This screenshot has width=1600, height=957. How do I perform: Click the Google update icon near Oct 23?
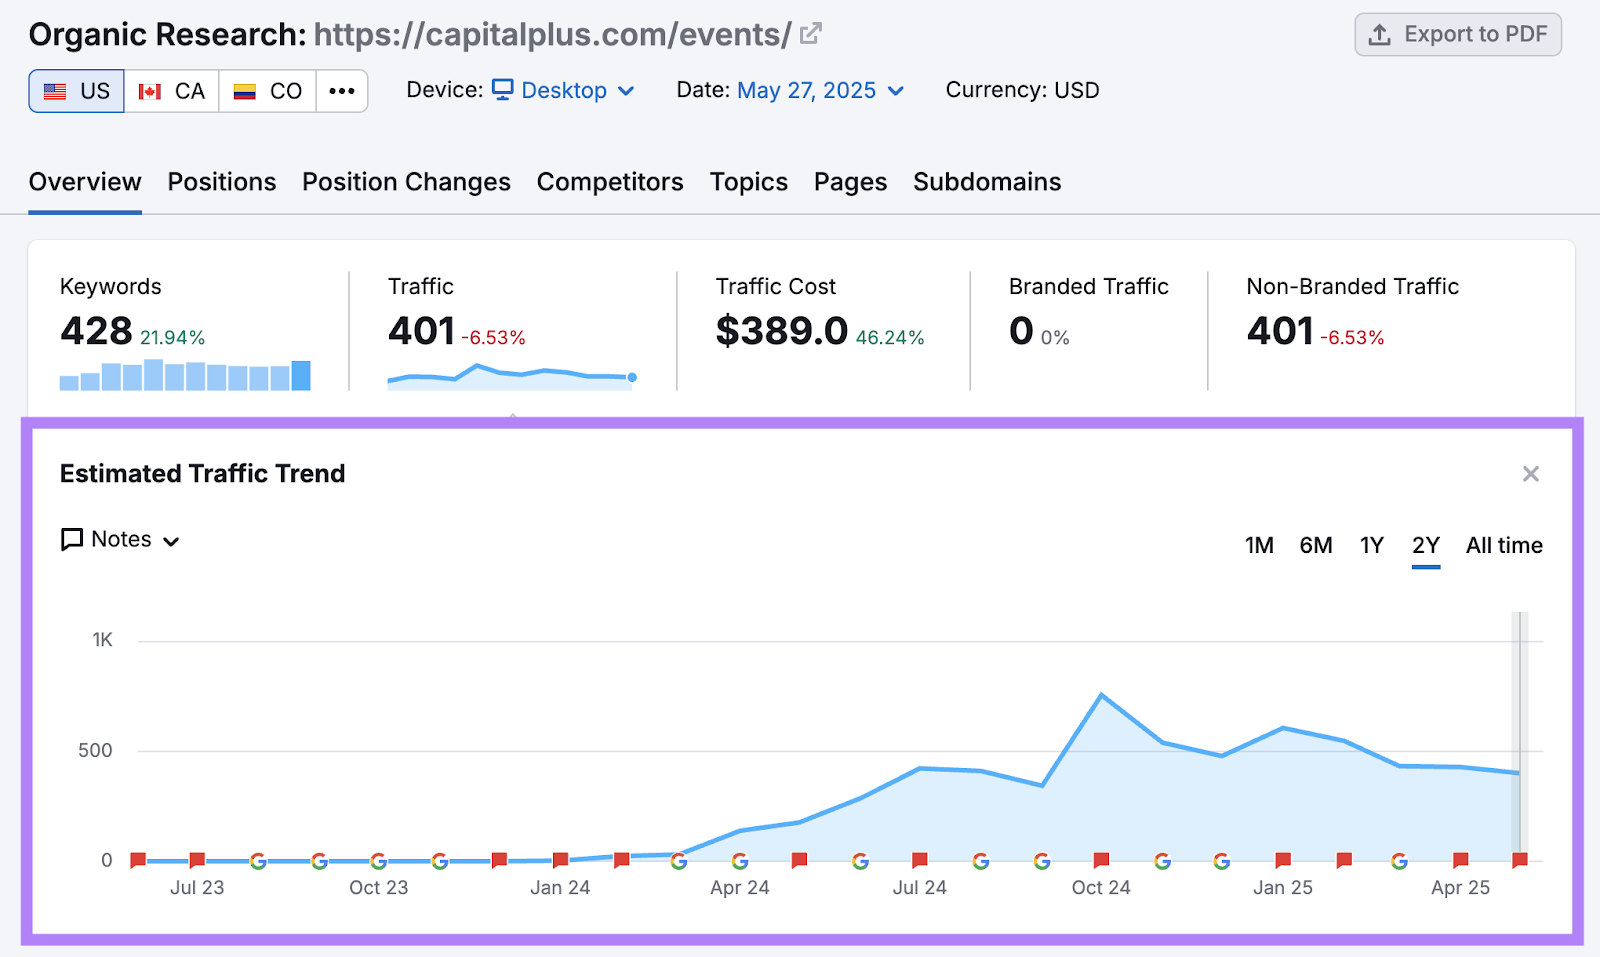pos(379,859)
